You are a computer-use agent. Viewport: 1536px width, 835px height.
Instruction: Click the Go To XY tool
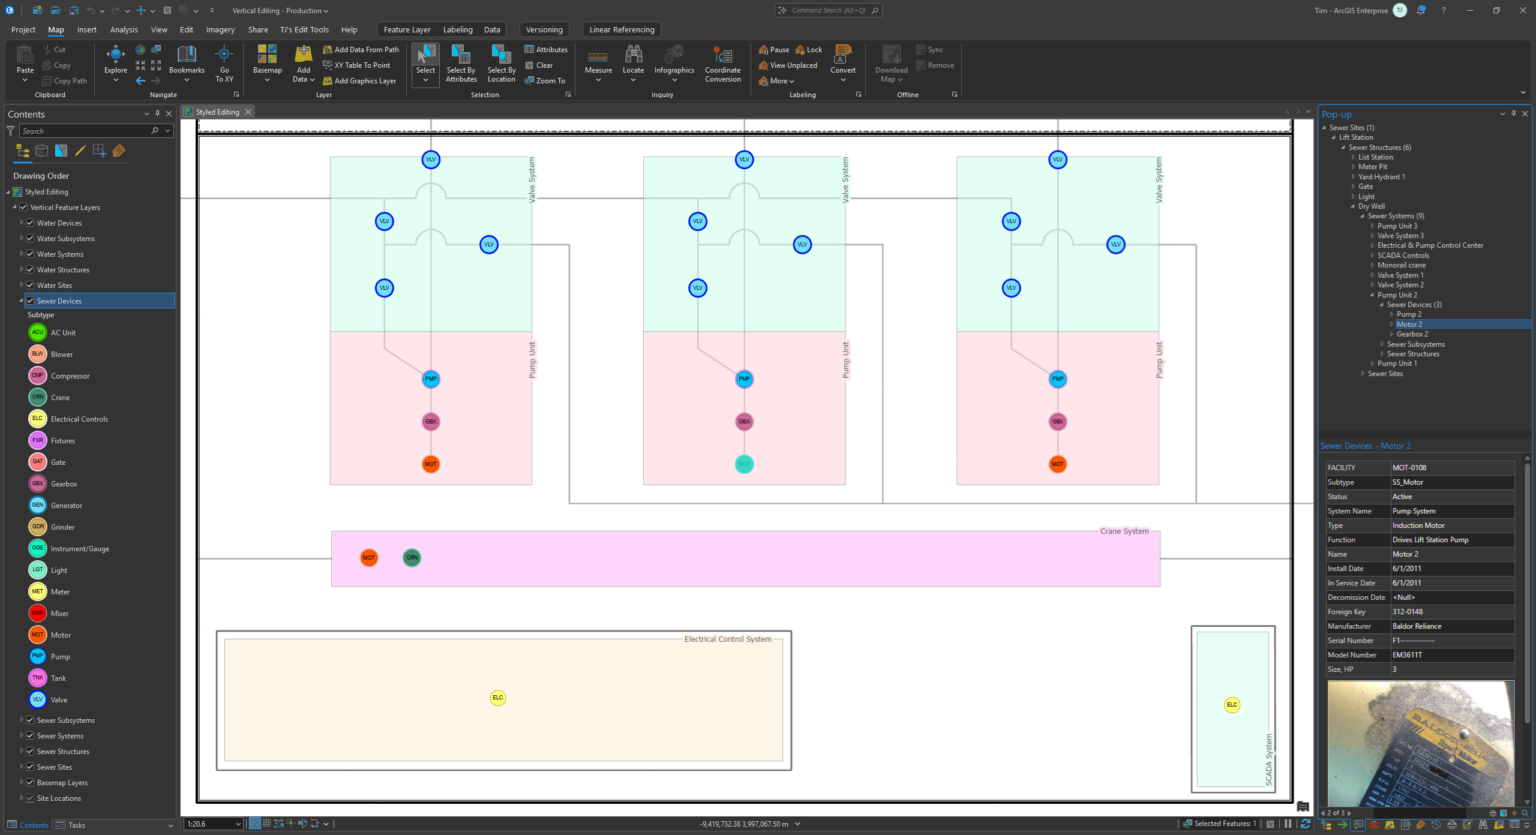224,62
